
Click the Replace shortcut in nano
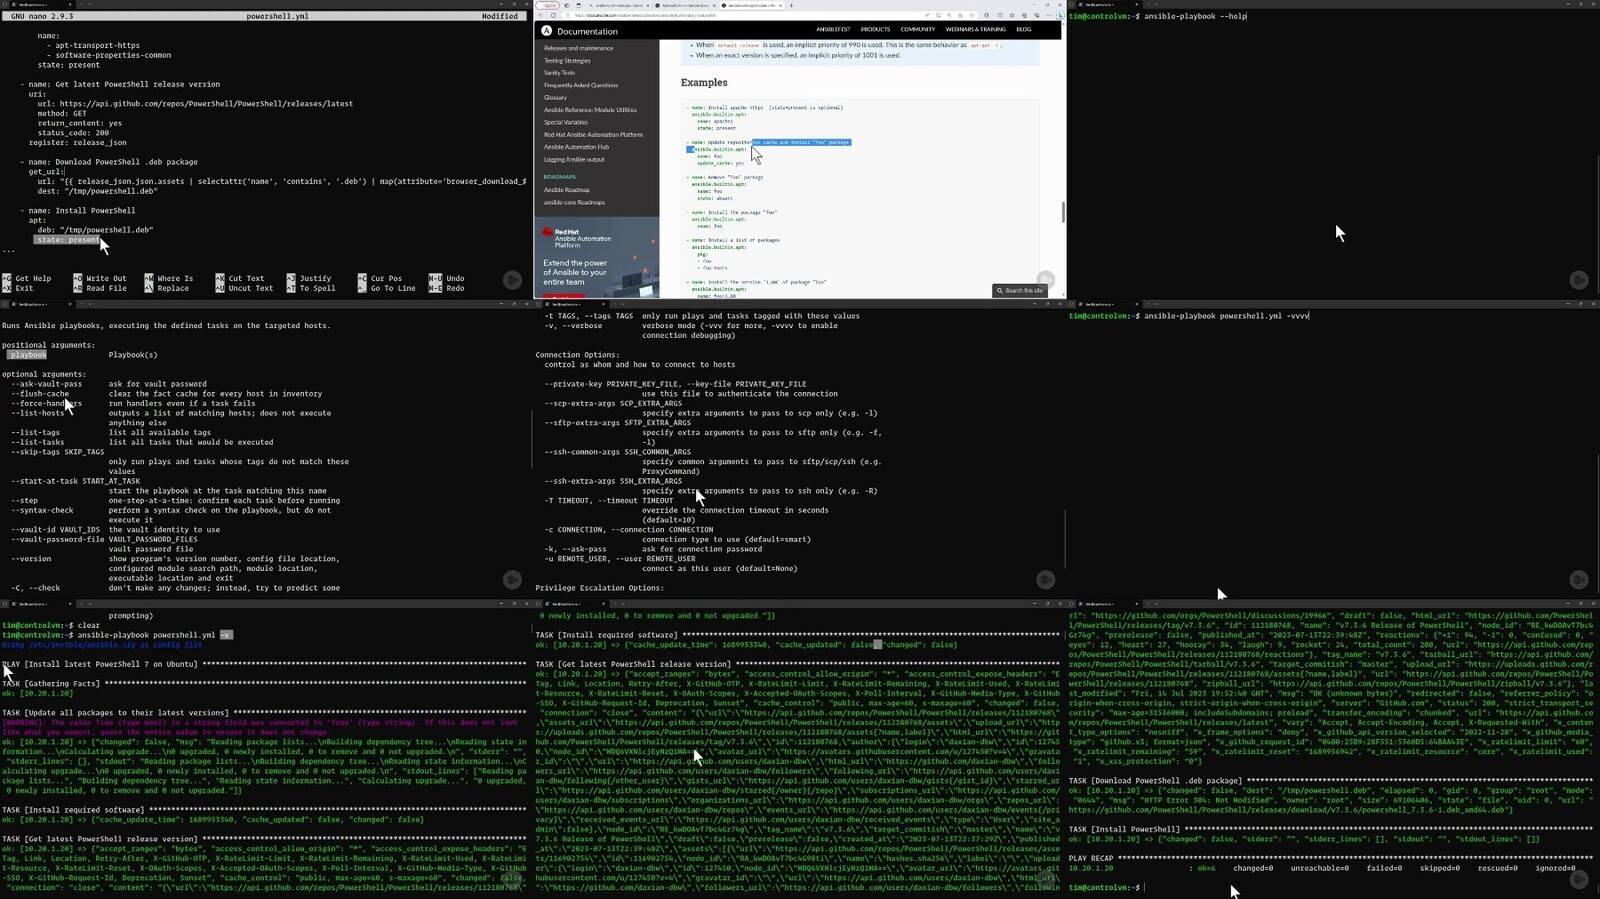point(167,288)
